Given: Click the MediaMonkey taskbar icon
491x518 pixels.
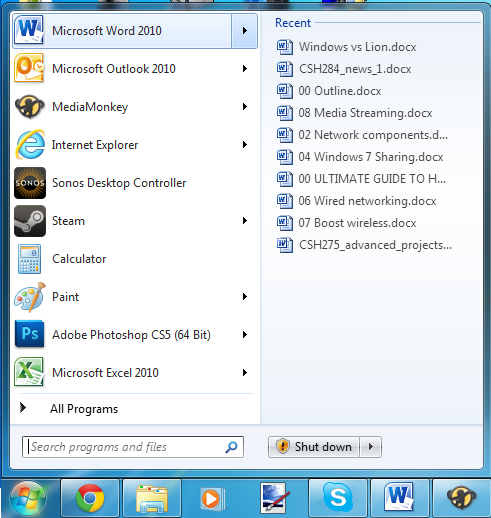Looking at the screenshot, I should pos(462,498).
